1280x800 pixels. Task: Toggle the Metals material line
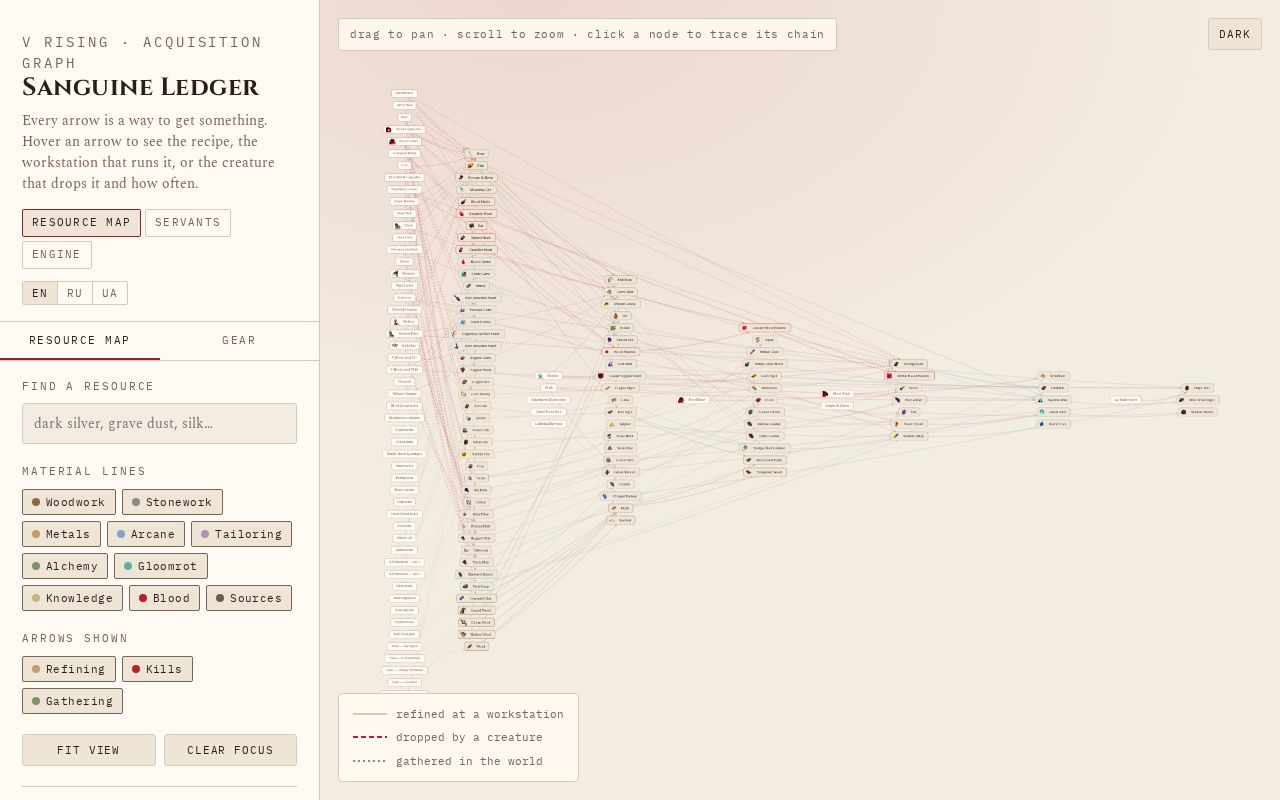pyautogui.click(x=61, y=534)
